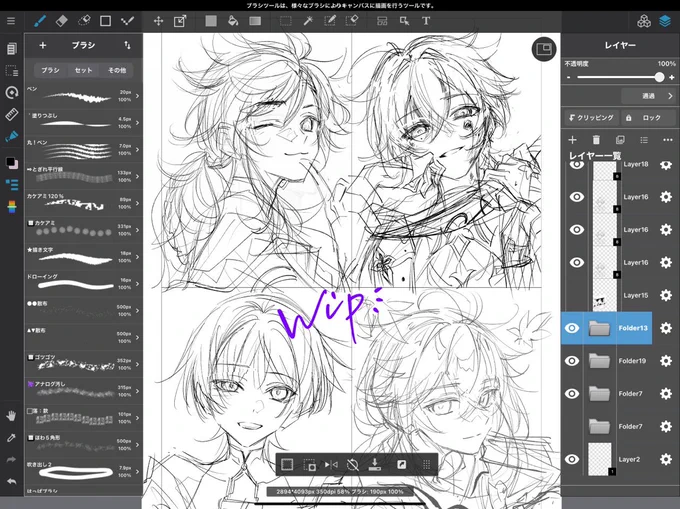Open the navigator window button on canvas
Image resolution: width=680 pixels, height=509 pixels.
pyautogui.click(x=544, y=49)
